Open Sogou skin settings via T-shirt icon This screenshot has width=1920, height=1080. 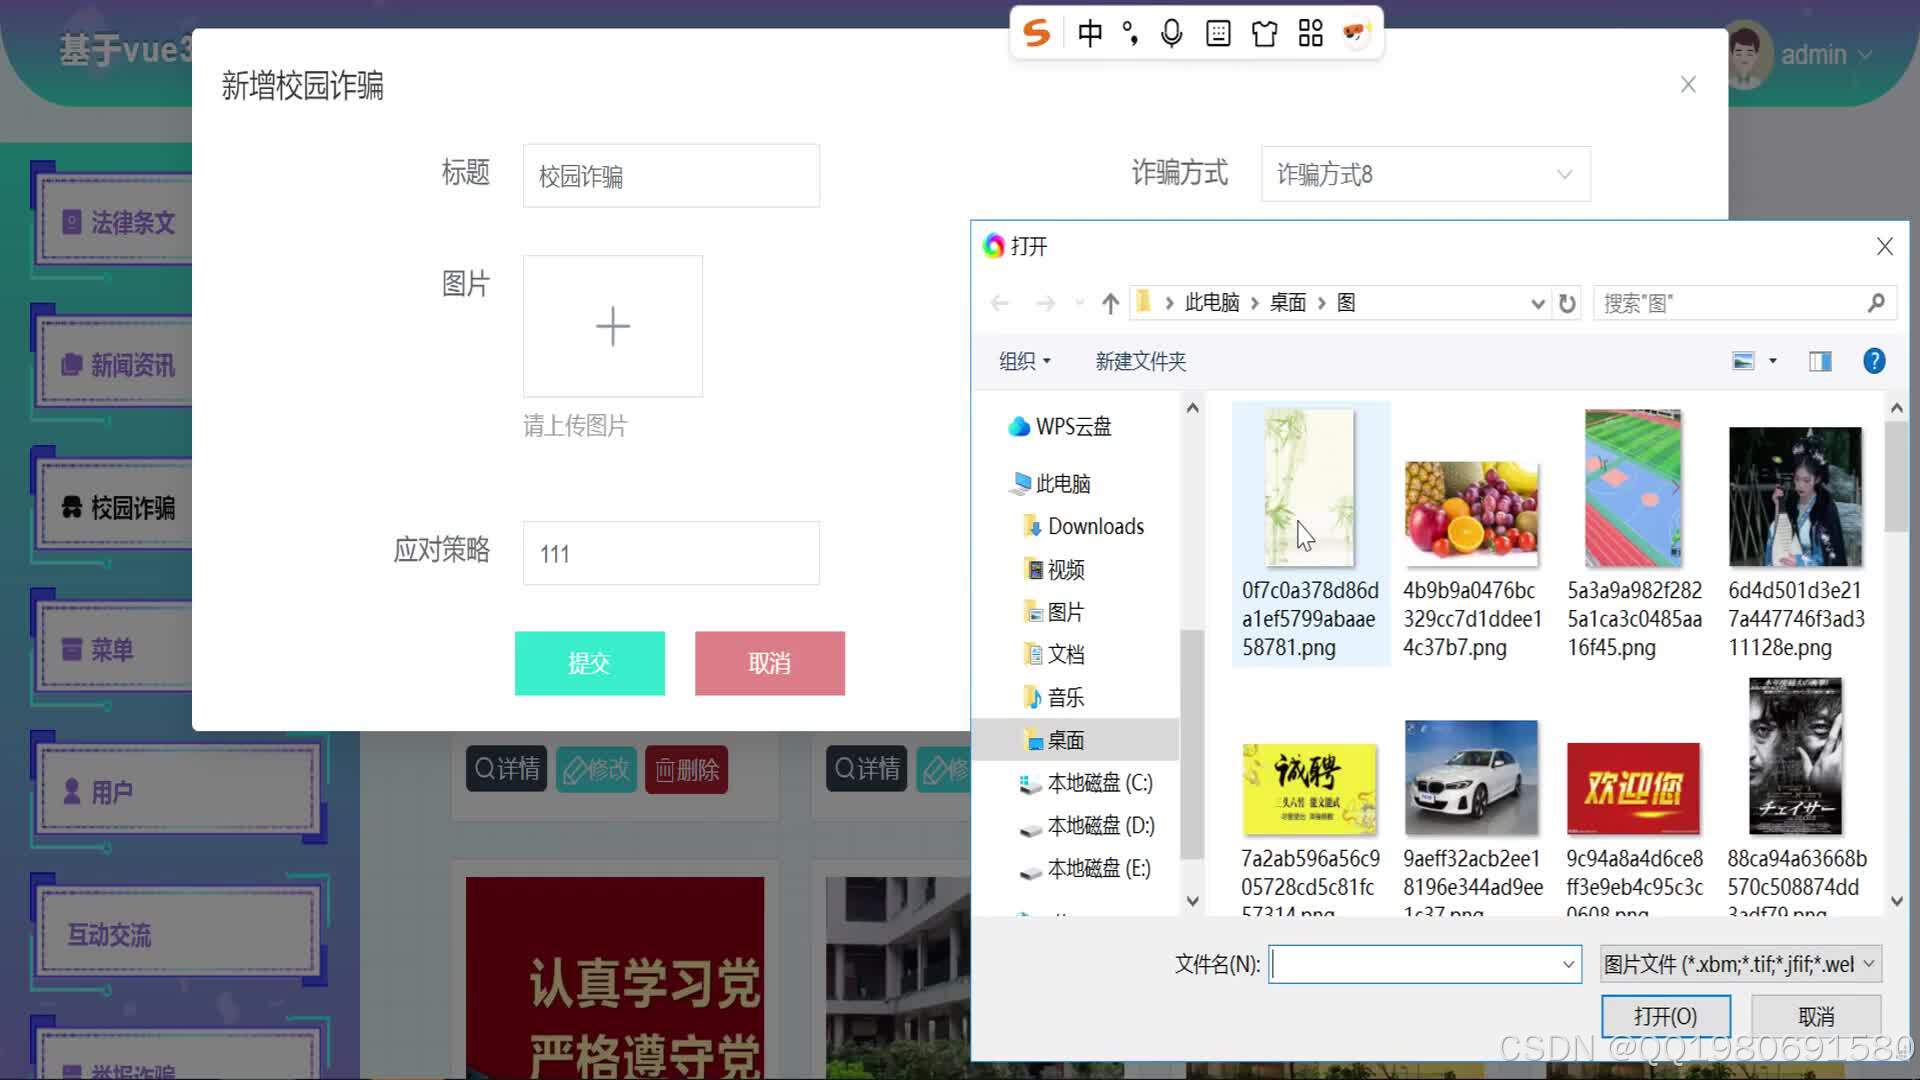pyautogui.click(x=1264, y=33)
